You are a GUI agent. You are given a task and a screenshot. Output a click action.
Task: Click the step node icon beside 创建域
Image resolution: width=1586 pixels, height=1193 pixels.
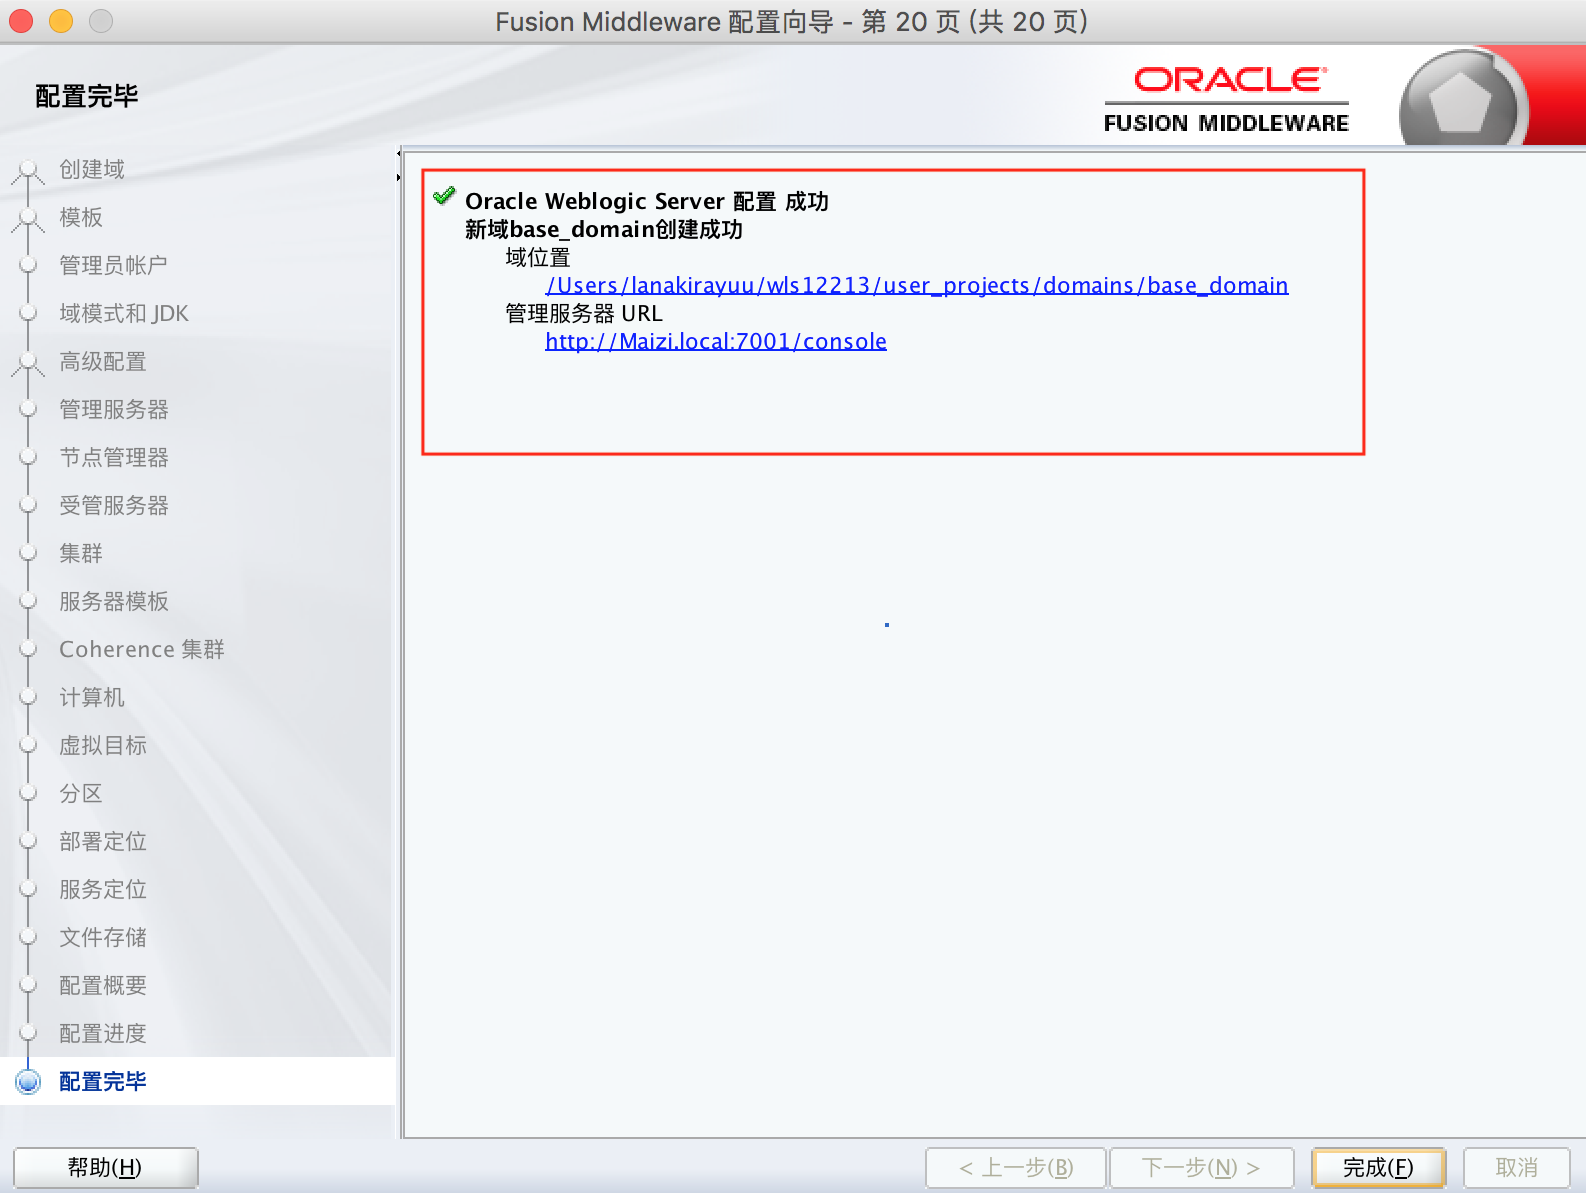(x=28, y=172)
